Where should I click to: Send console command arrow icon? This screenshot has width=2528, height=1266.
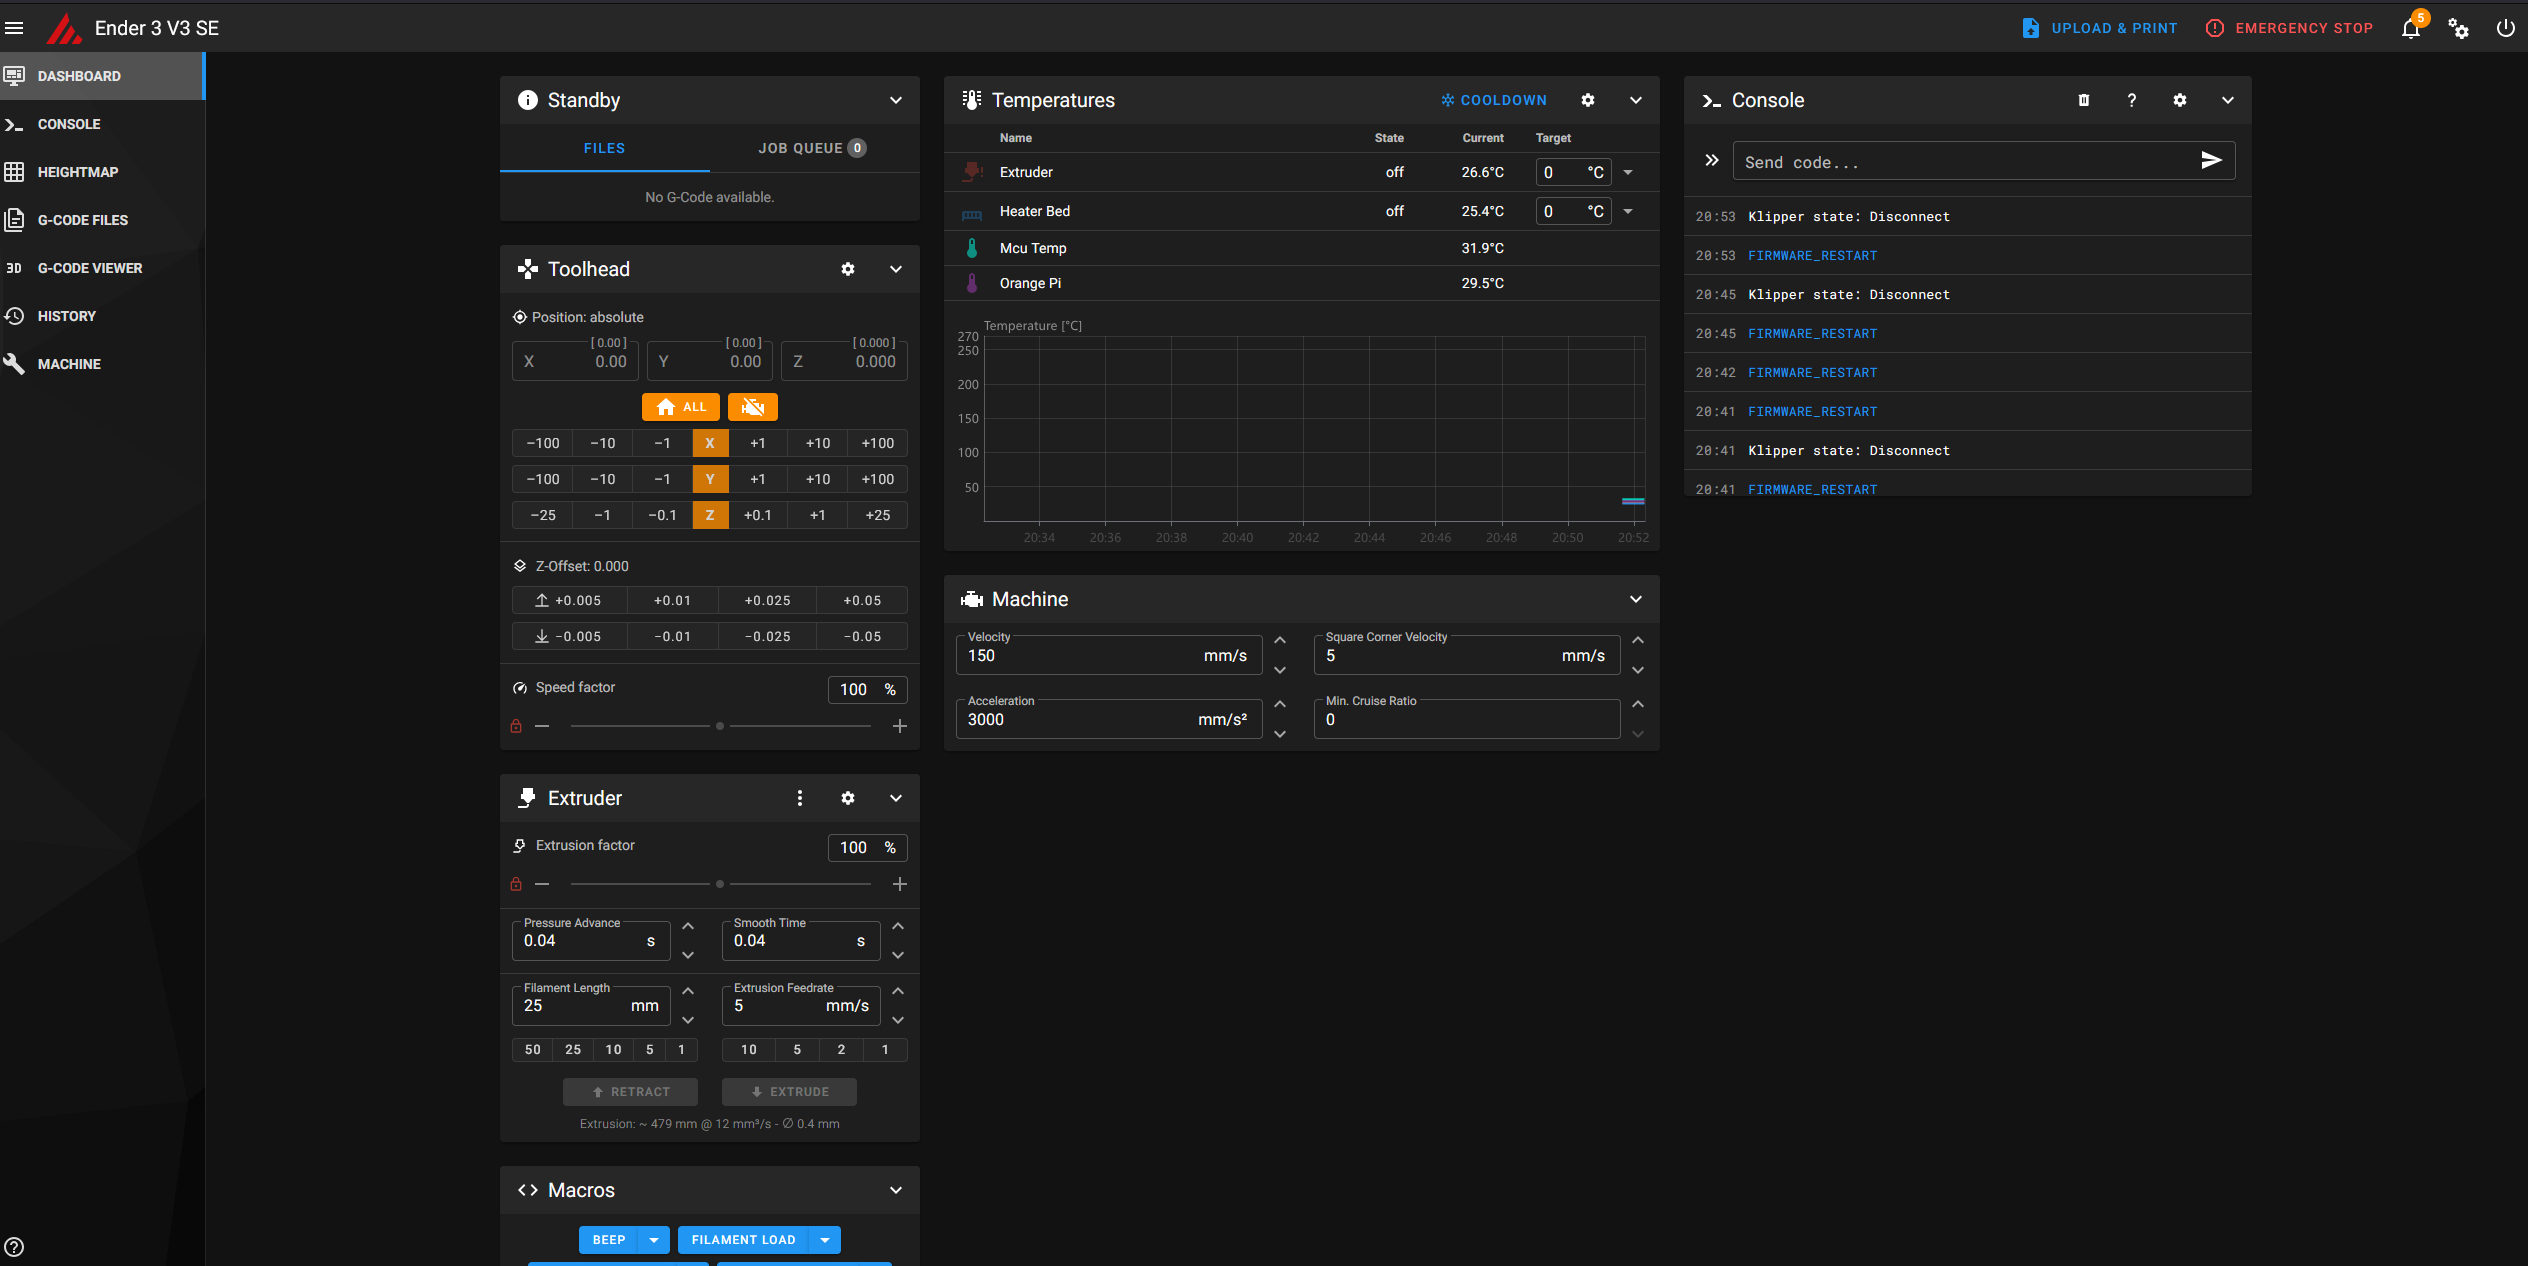coord(2211,160)
